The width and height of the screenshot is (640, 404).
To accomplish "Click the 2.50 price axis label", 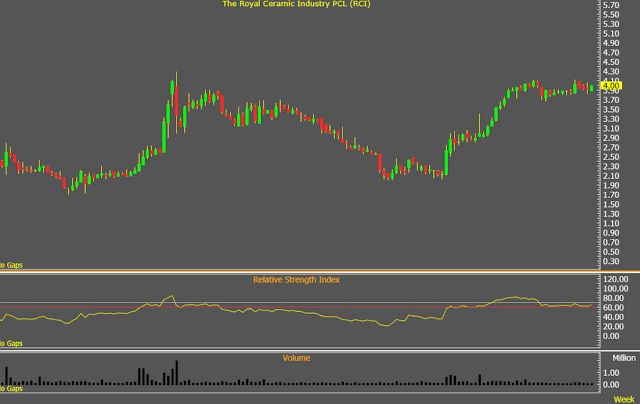I will [x=611, y=157].
